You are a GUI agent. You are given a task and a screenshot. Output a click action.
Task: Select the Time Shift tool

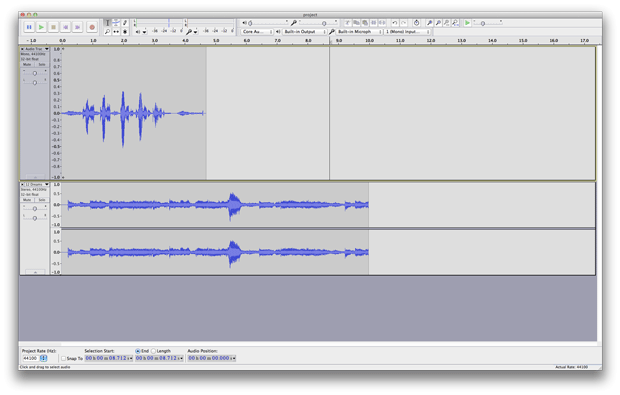[x=116, y=32]
